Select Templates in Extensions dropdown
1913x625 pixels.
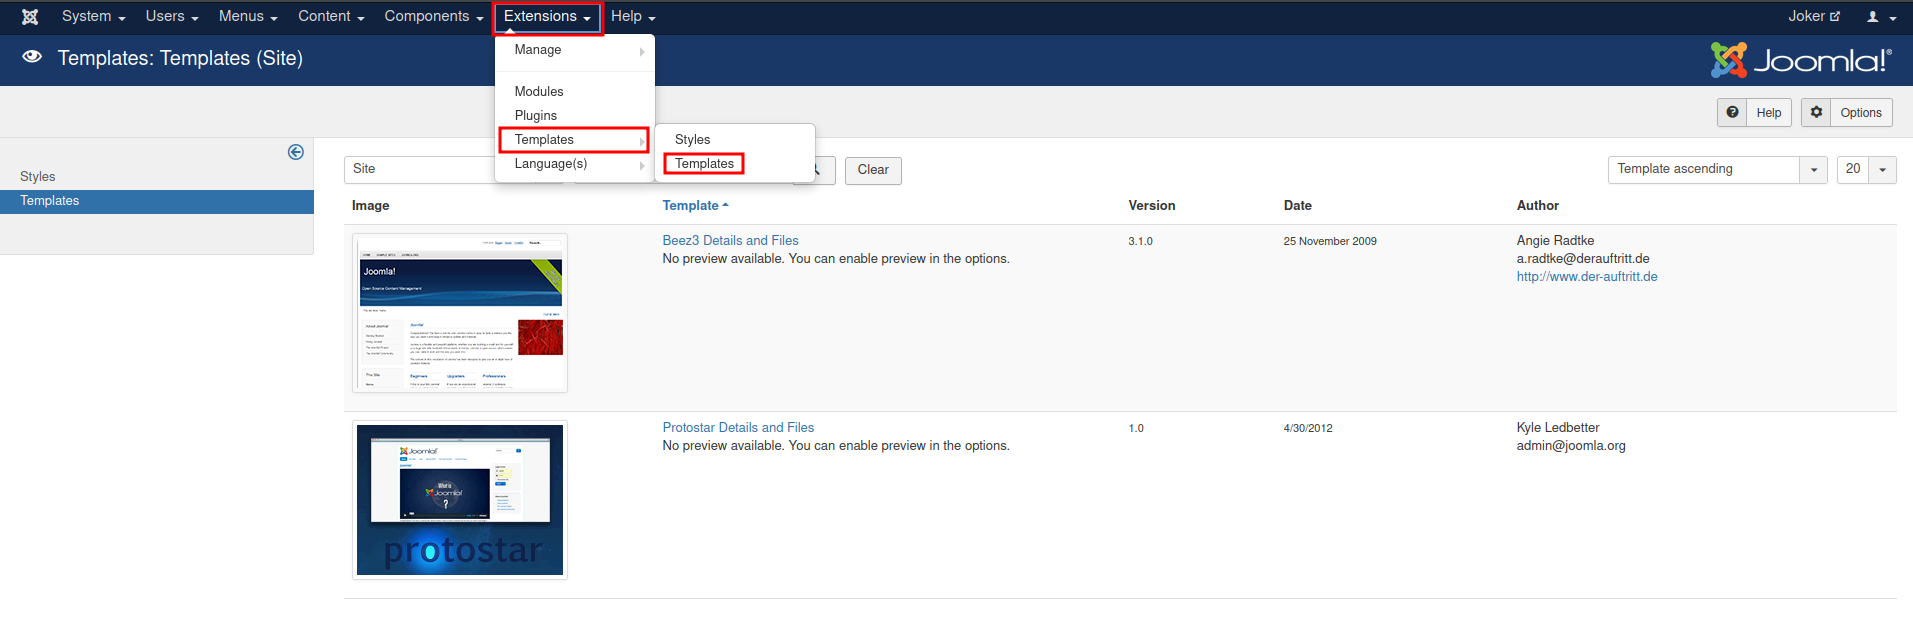[574, 140]
